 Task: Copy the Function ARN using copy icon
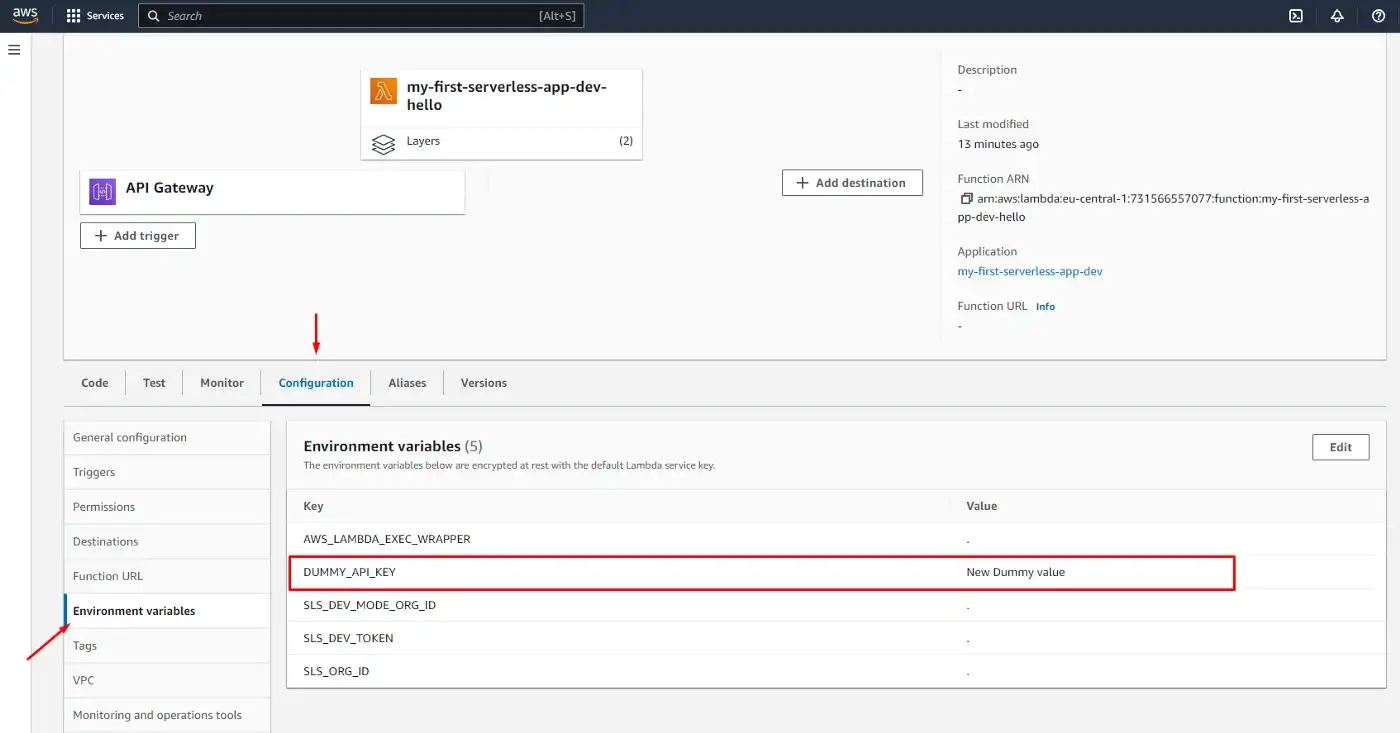(x=966, y=199)
